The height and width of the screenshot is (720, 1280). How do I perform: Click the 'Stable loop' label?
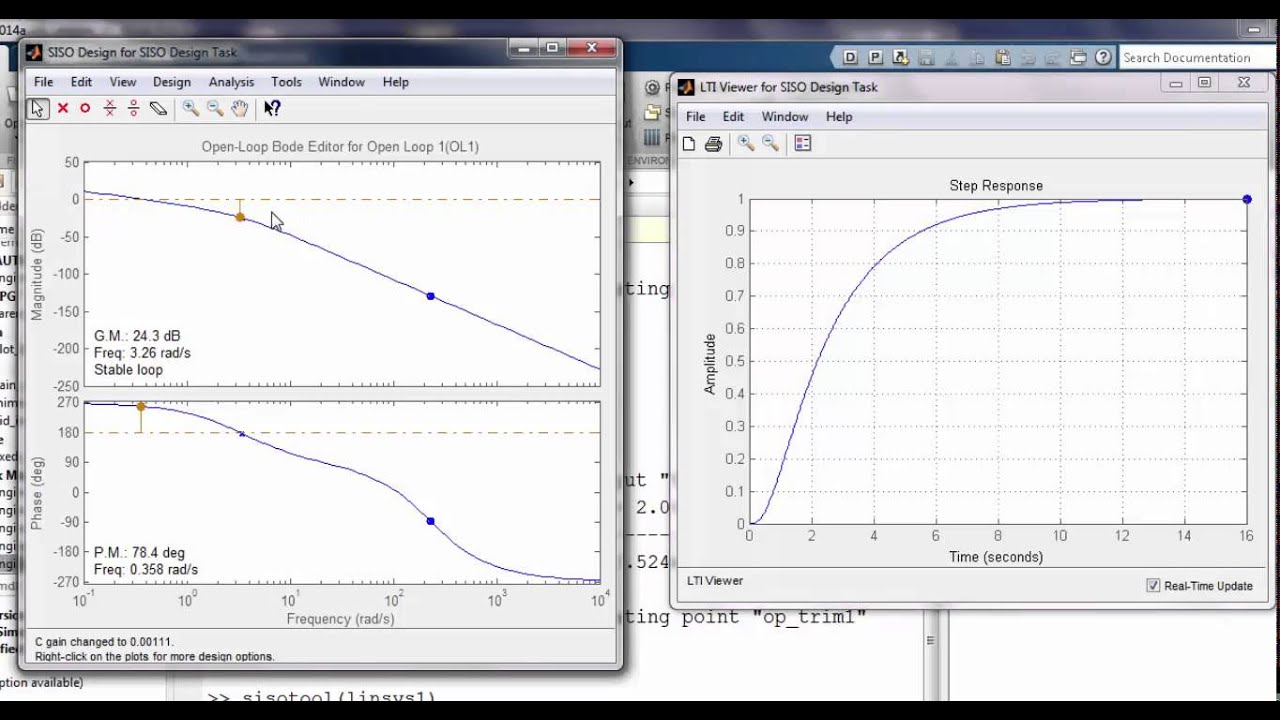pos(128,370)
